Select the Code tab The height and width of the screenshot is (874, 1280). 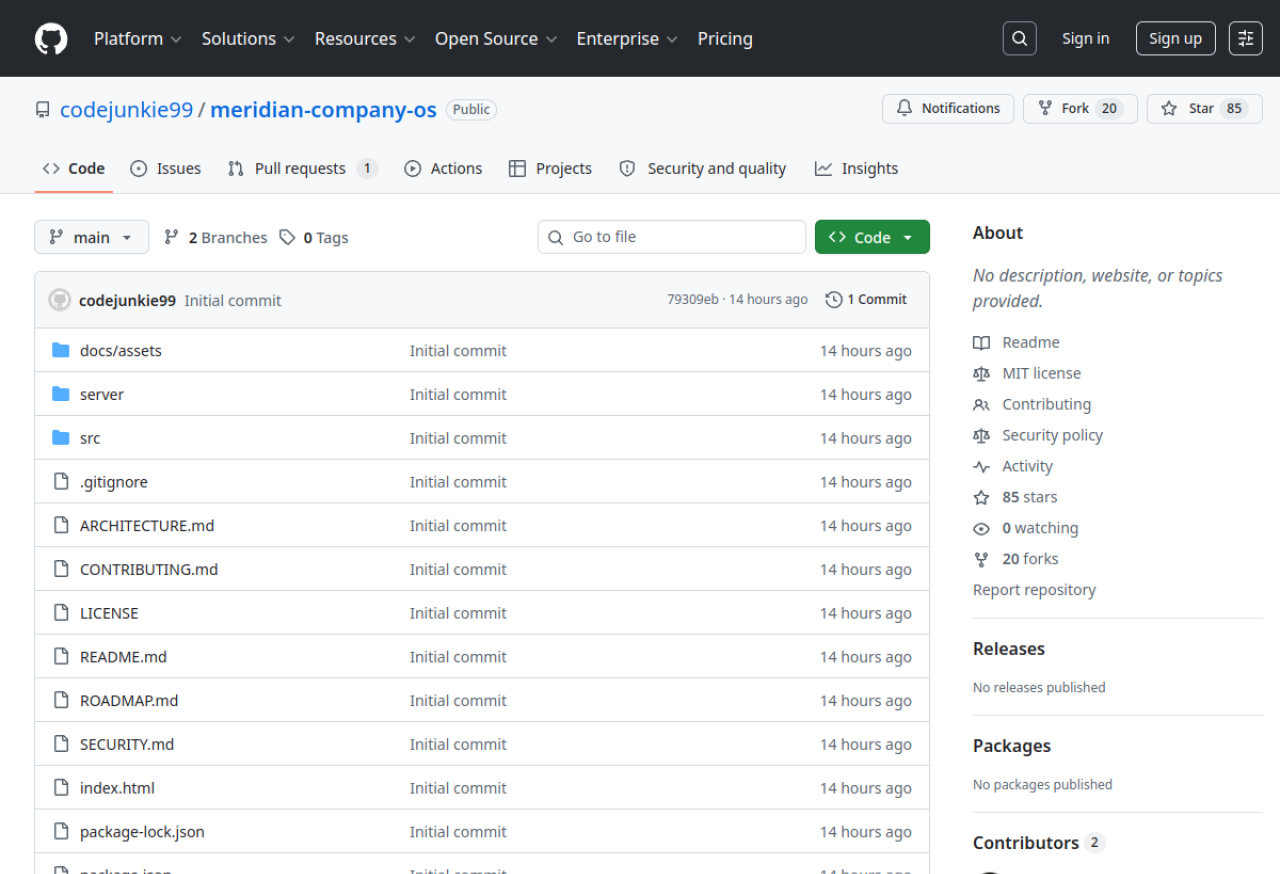(74, 169)
